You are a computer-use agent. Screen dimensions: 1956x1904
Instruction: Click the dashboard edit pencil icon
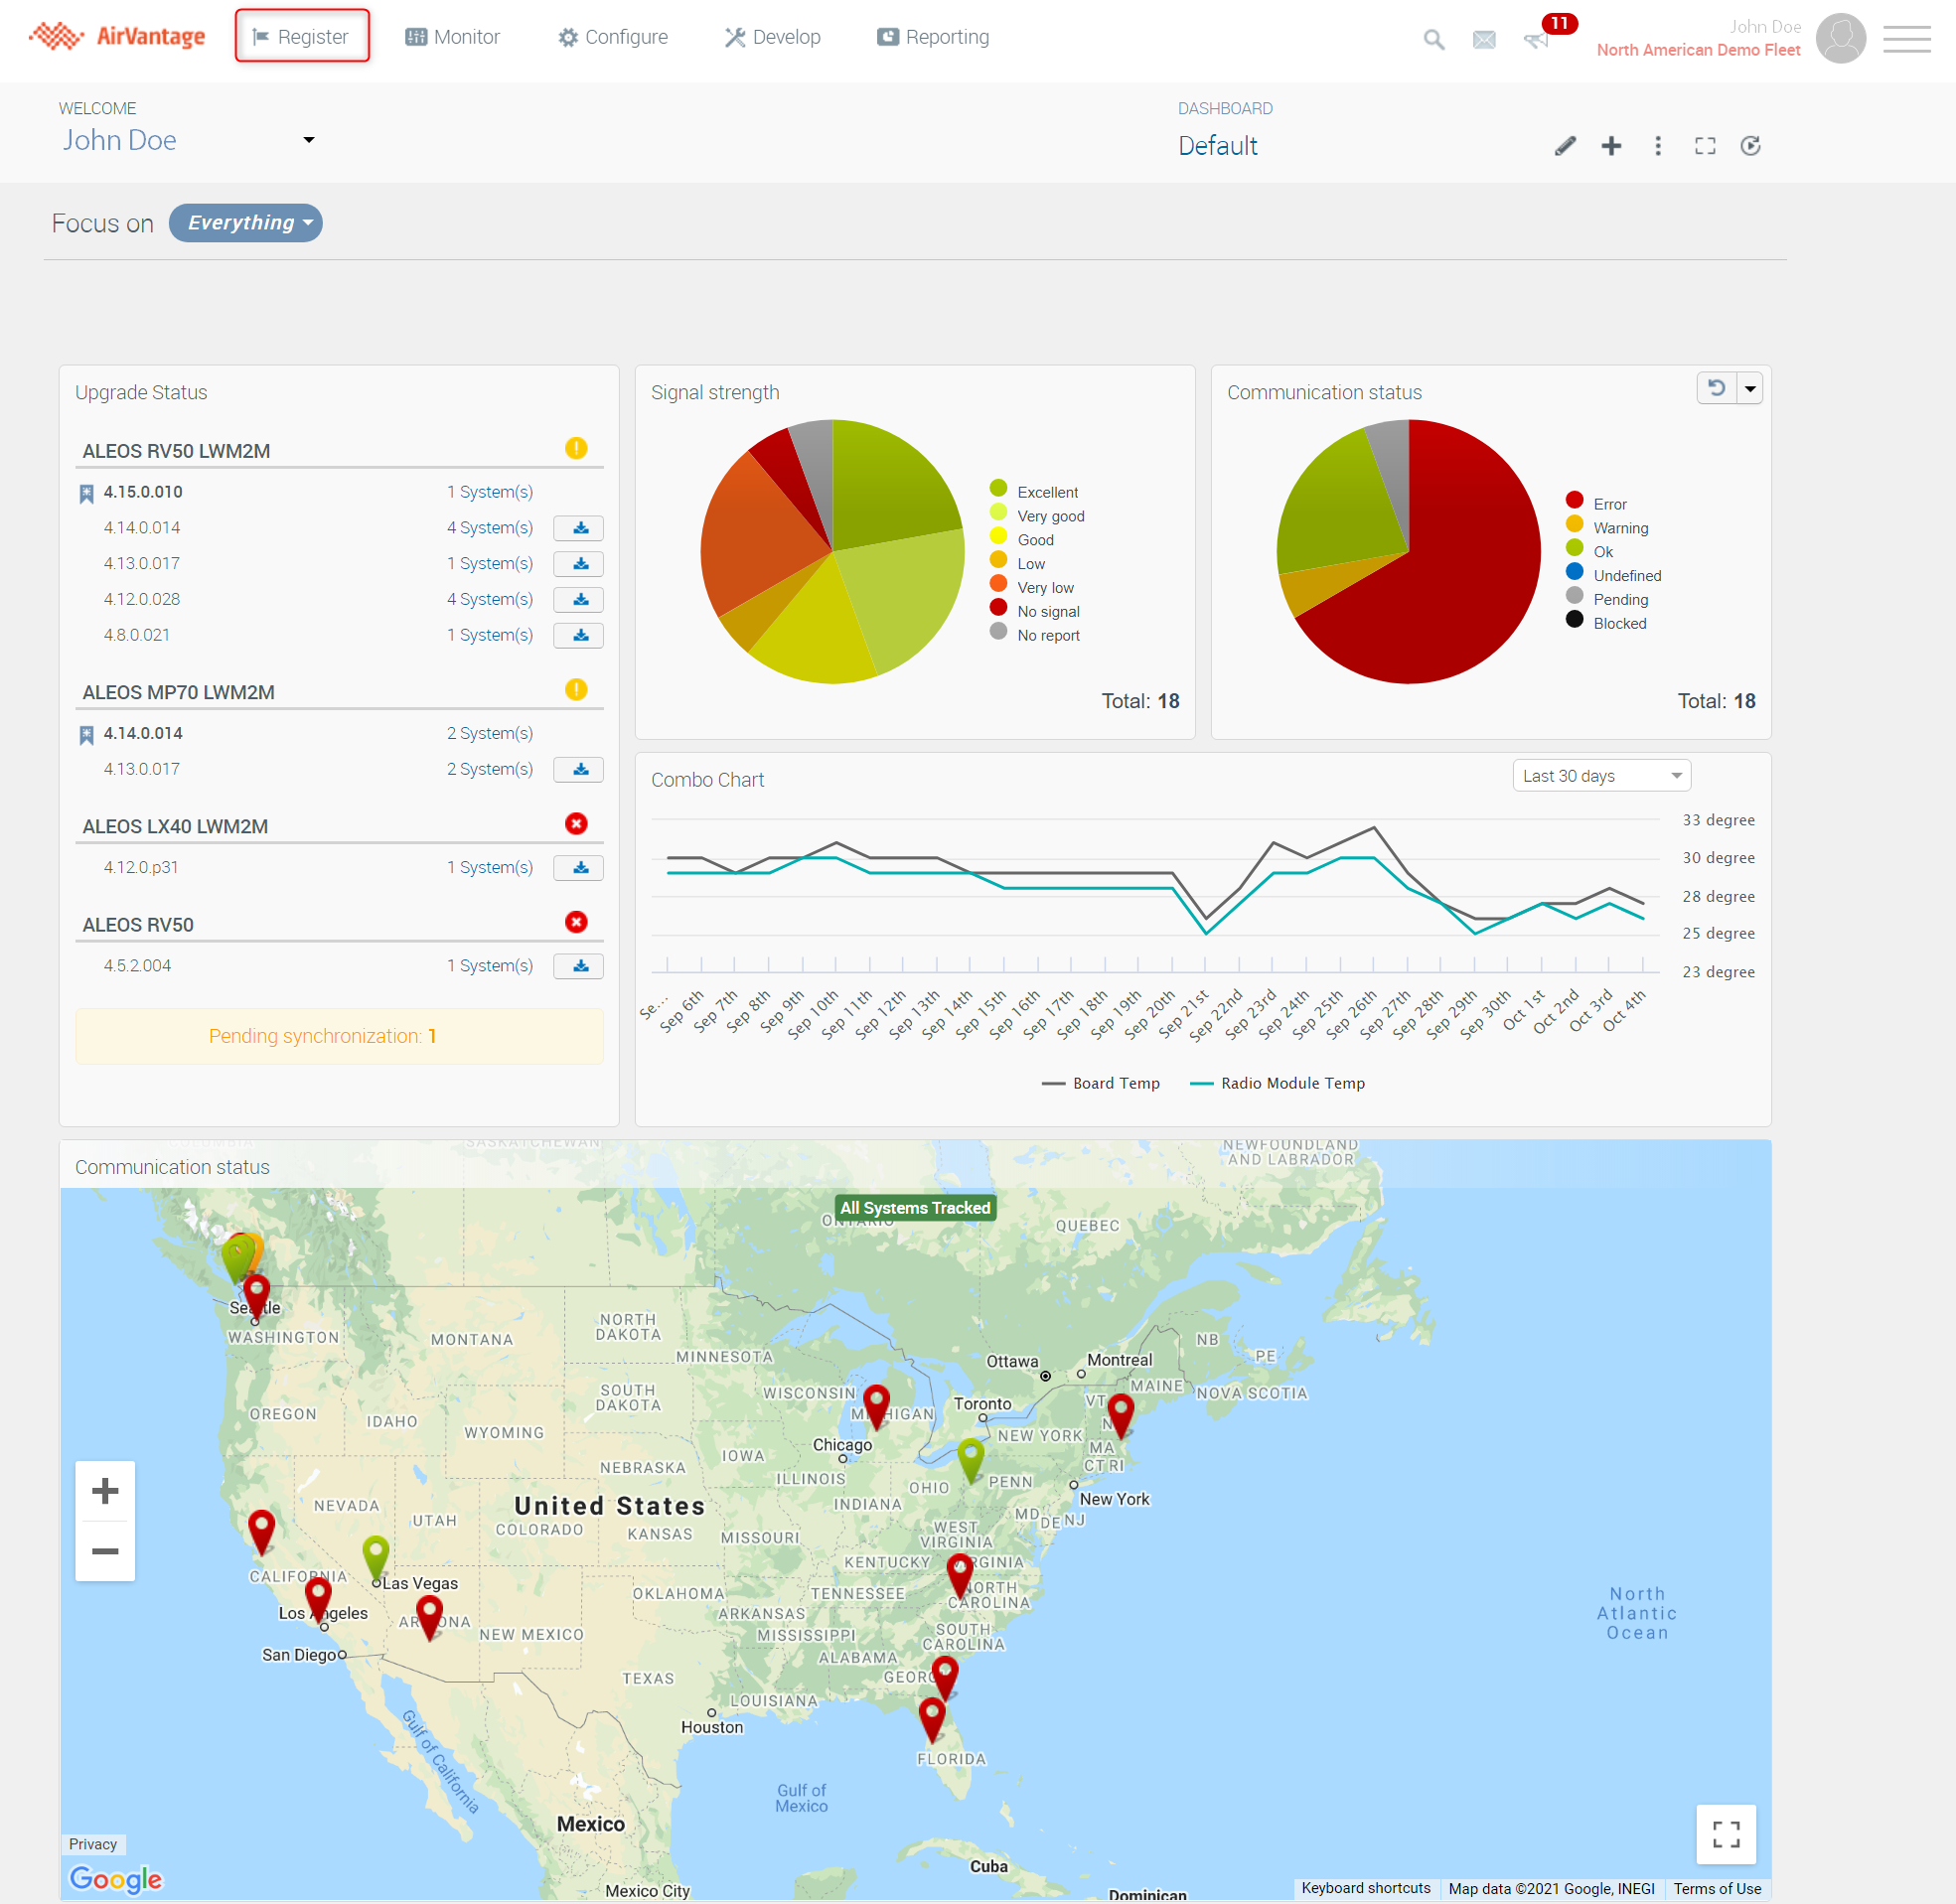pyautogui.click(x=1565, y=146)
